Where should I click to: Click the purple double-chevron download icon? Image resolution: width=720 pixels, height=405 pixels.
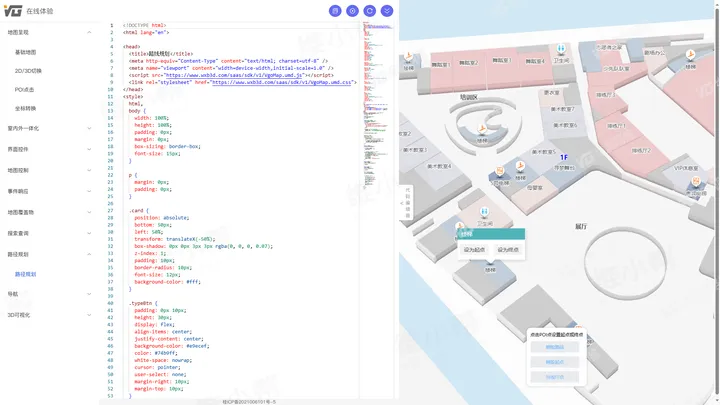click(x=387, y=11)
